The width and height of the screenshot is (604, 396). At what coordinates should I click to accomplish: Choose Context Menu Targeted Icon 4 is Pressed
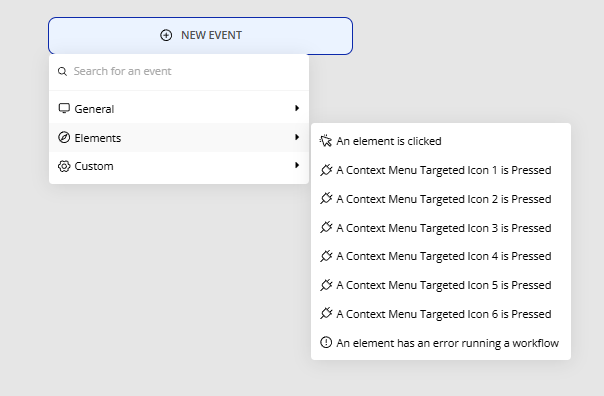(x=441, y=256)
